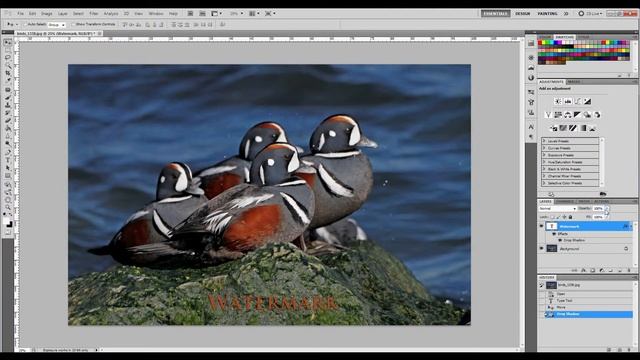The height and width of the screenshot is (360, 640).
Task: Add a Curves adjustment layer
Action: click(578, 101)
